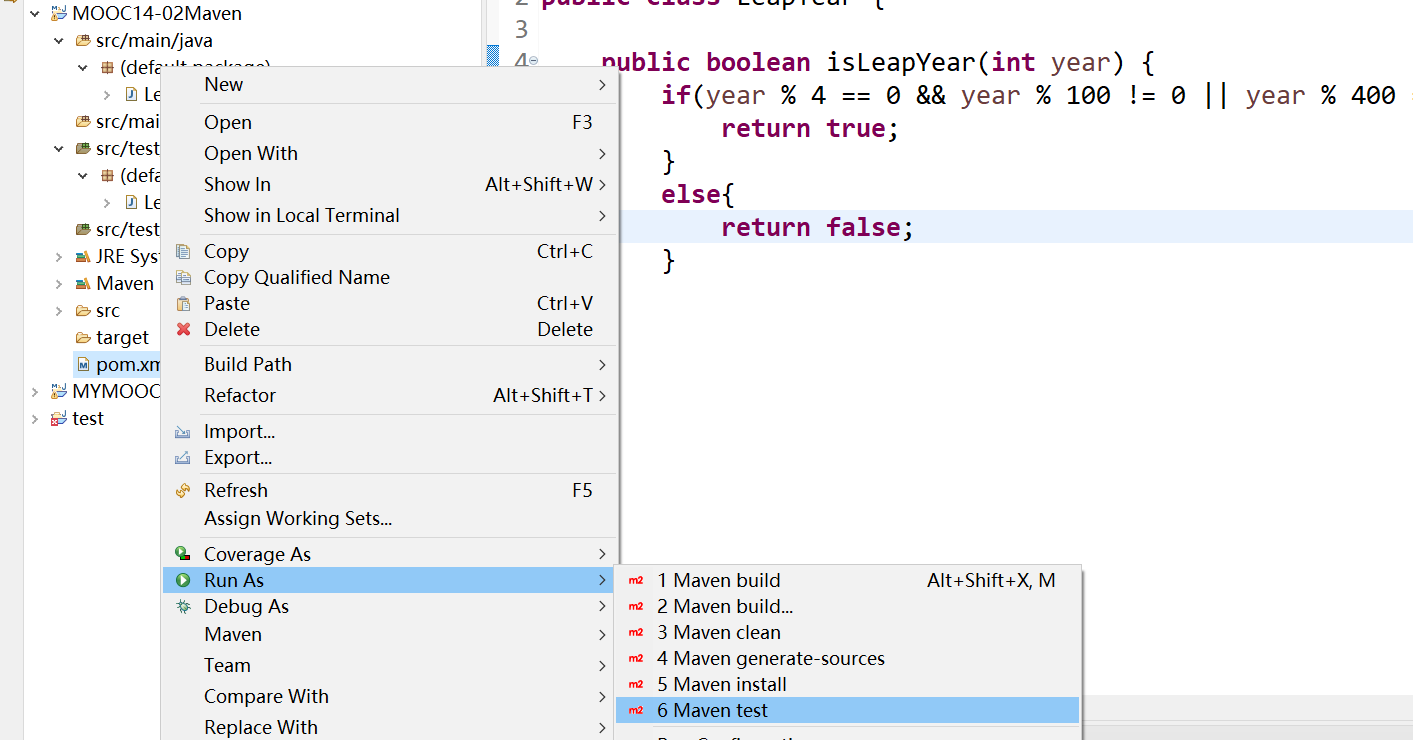Click the Import icon
Screen dimensions: 1413x740
(x=183, y=432)
